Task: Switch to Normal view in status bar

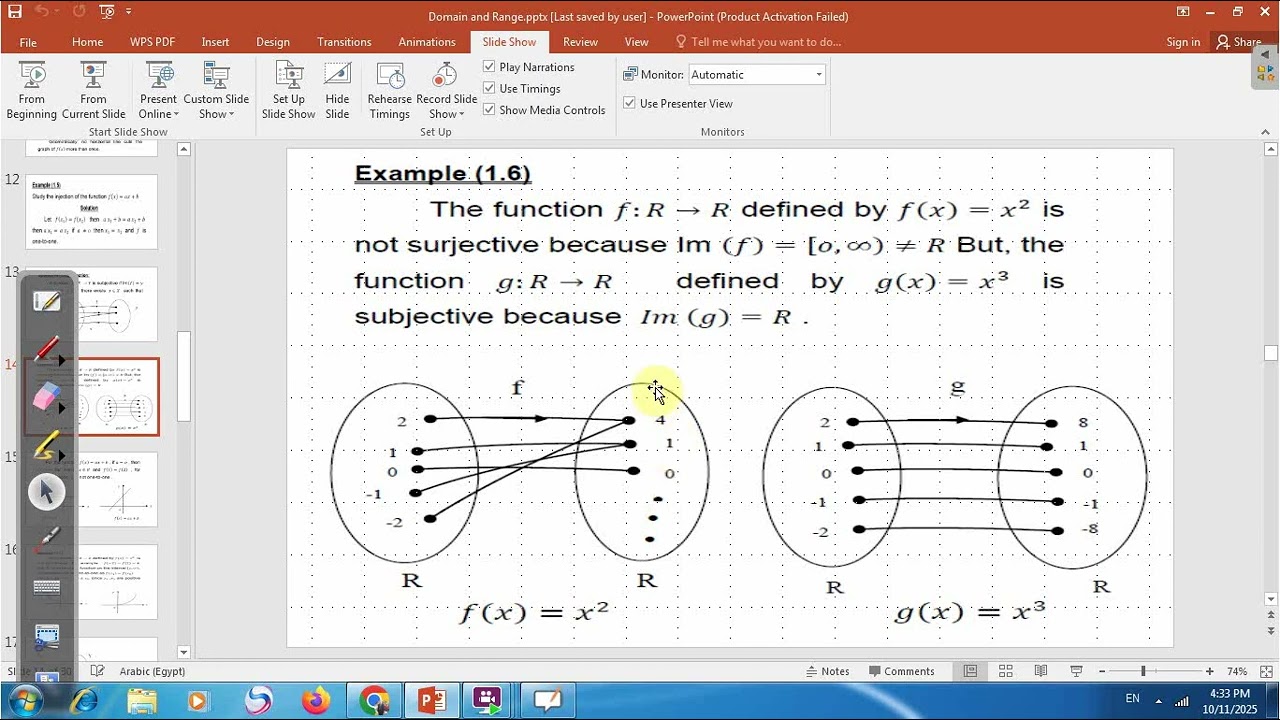Action: pos(970,671)
